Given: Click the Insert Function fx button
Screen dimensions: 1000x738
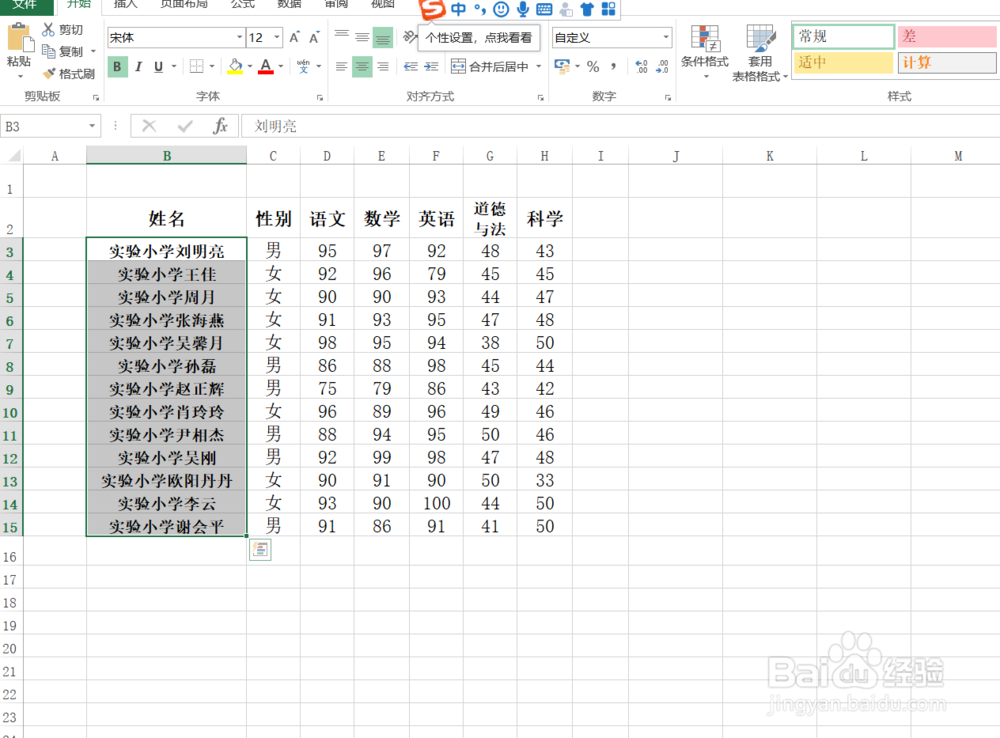Looking at the screenshot, I should coord(220,126).
